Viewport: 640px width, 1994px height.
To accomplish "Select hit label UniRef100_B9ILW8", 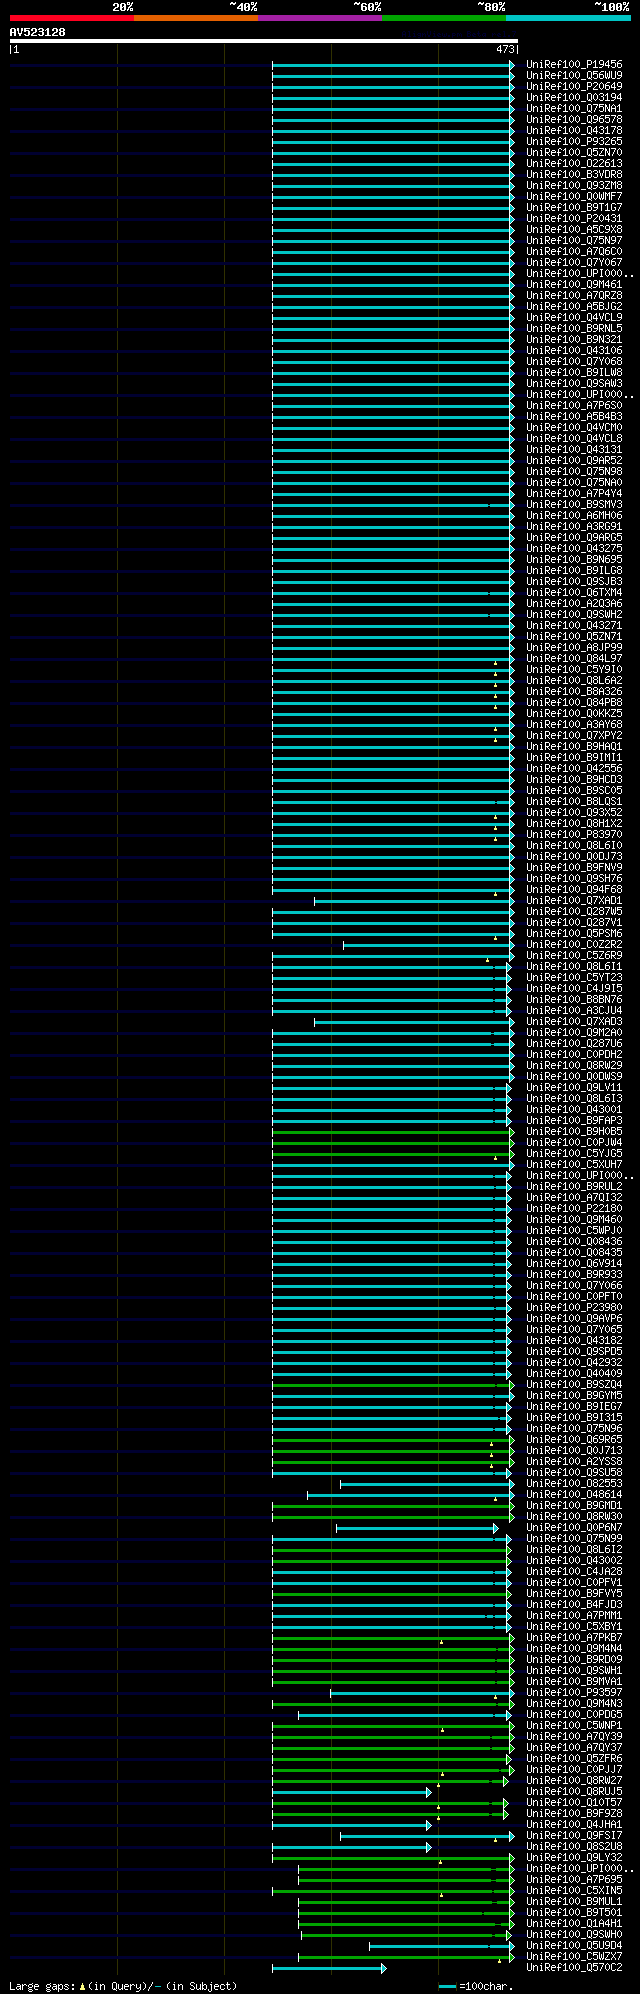I will 574,372.
